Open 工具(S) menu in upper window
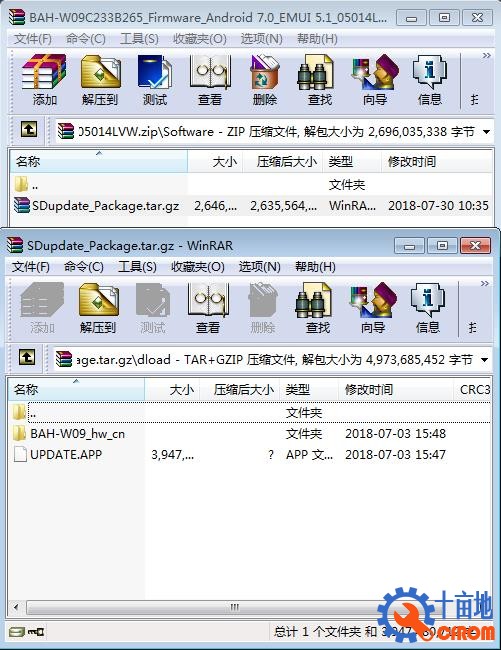This screenshot has height=650, width=501. [x=139, y=39]
